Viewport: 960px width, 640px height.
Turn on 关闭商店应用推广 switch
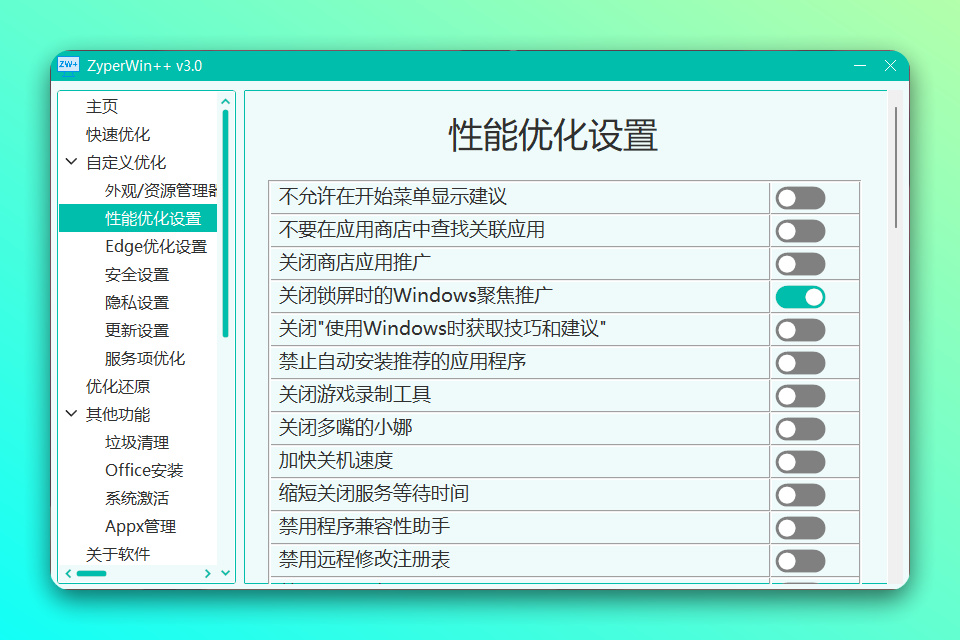800,264
